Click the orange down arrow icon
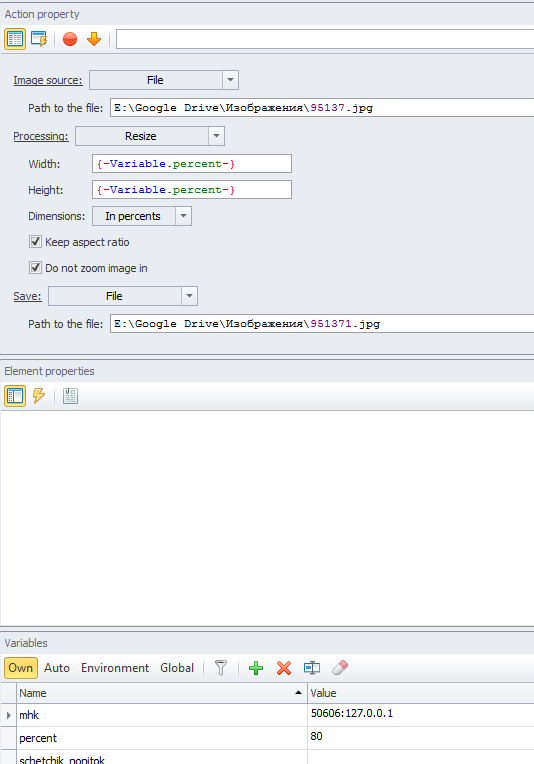 [x=94, y=39]
